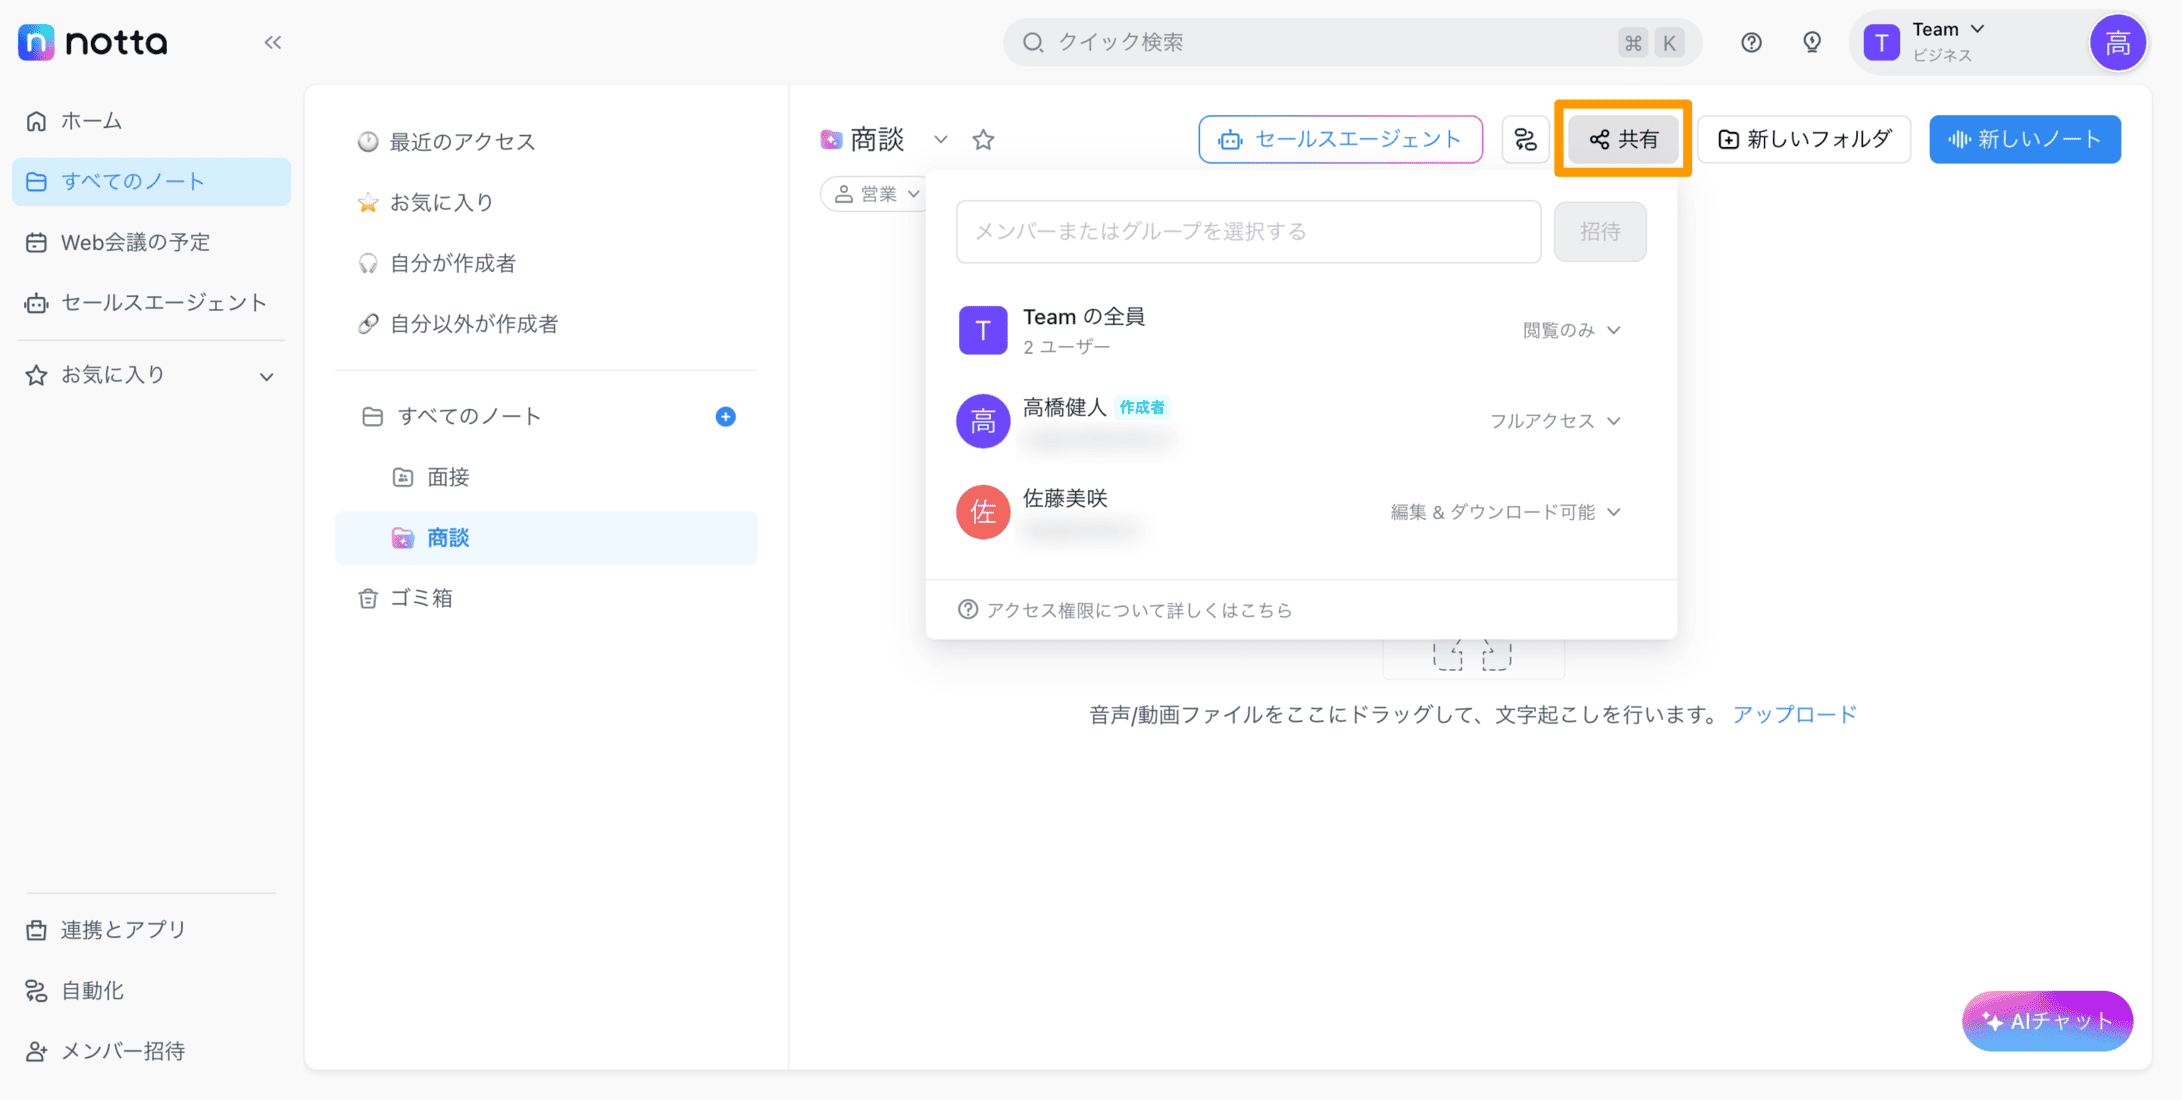Click the search magnifier icon
Screen dimensions: 2182x1100
(1033, 42)
